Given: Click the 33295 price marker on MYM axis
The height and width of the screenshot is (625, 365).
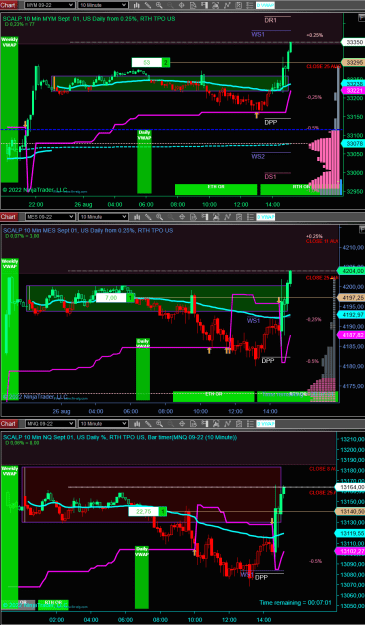Looking at the screenshot, I should pos(354,63).
